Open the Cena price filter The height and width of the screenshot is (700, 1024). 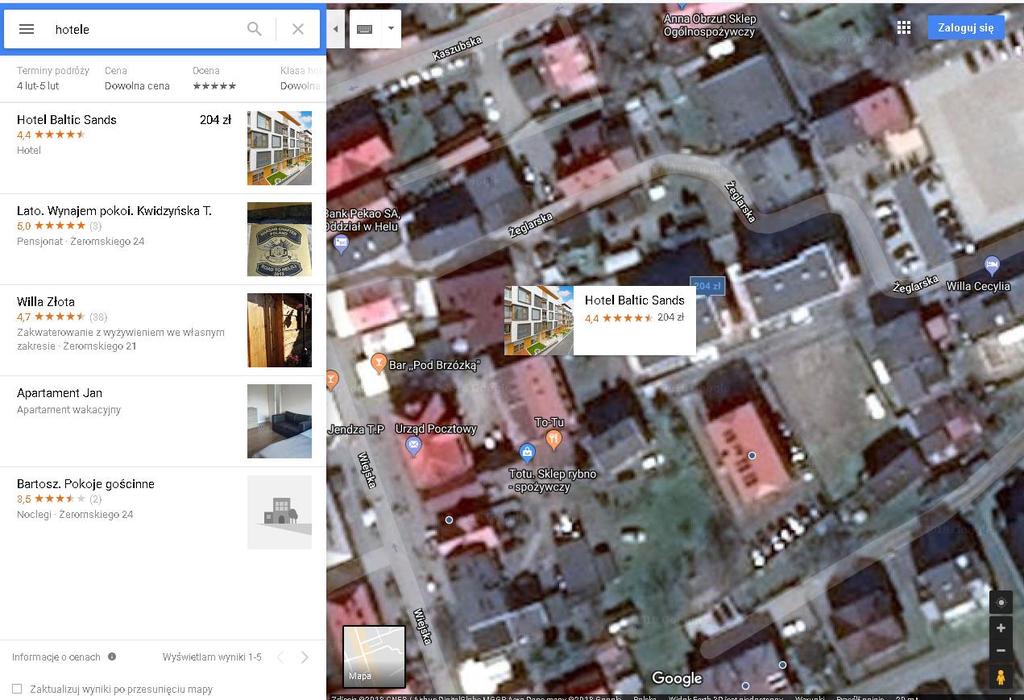click(x=136, y=78)
